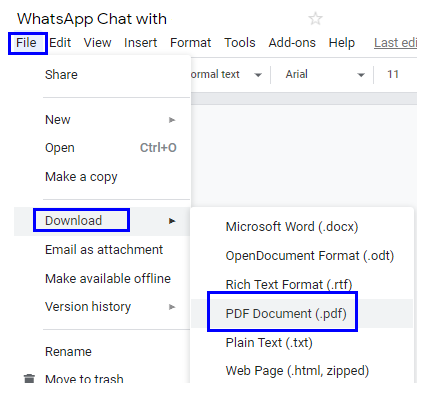Image resolution: width=424 pixels, height=394 pixels.
Task: Open the View menu
Action: [97, 43]
